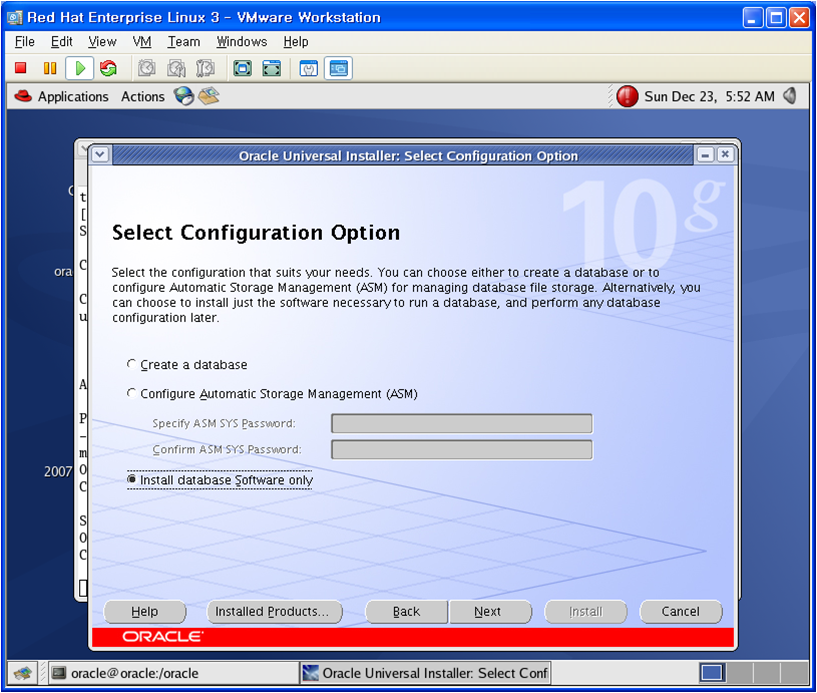Select the Create a database option

pos(188,365)
